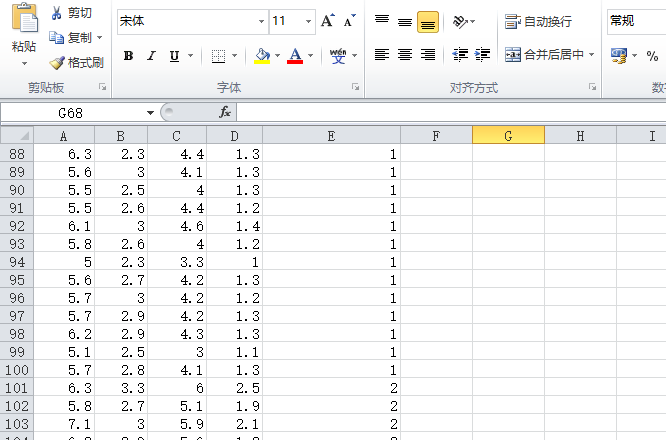Increase font size with the large A icon
The height and width of the screenshot is (440, 666).
click(x=327, y=21)
